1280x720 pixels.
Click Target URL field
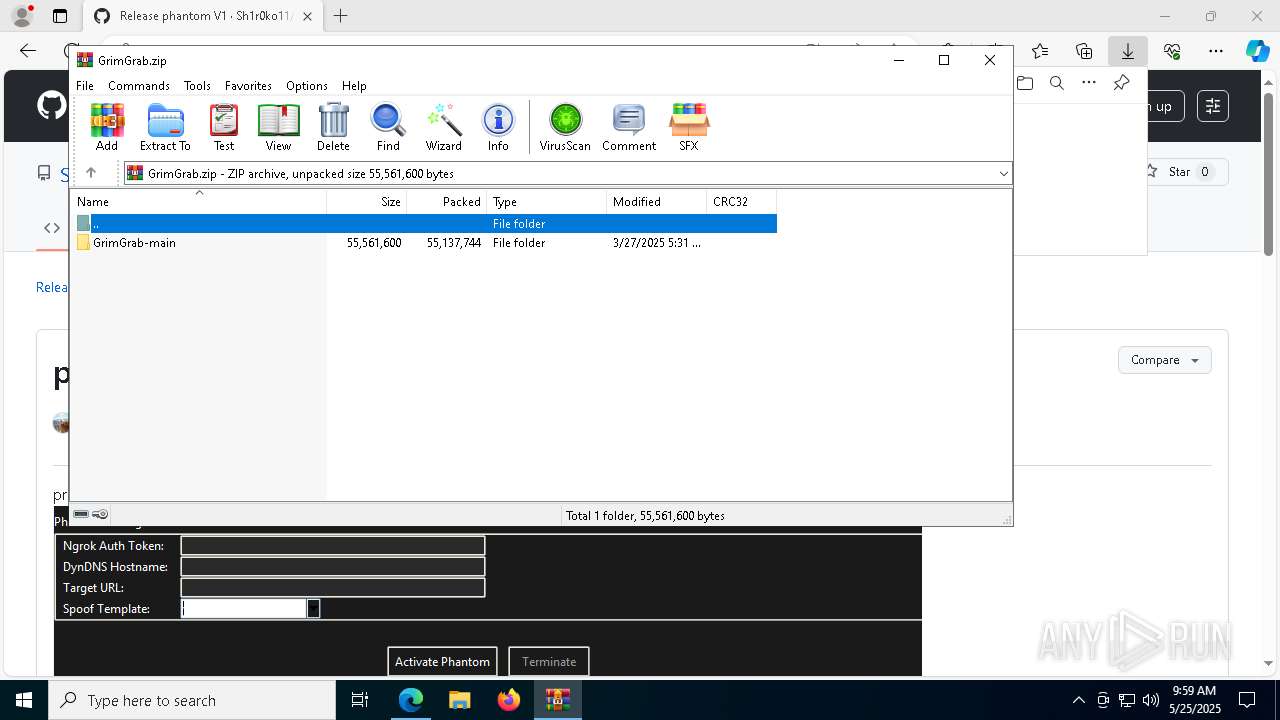click(x=333, y=587)
